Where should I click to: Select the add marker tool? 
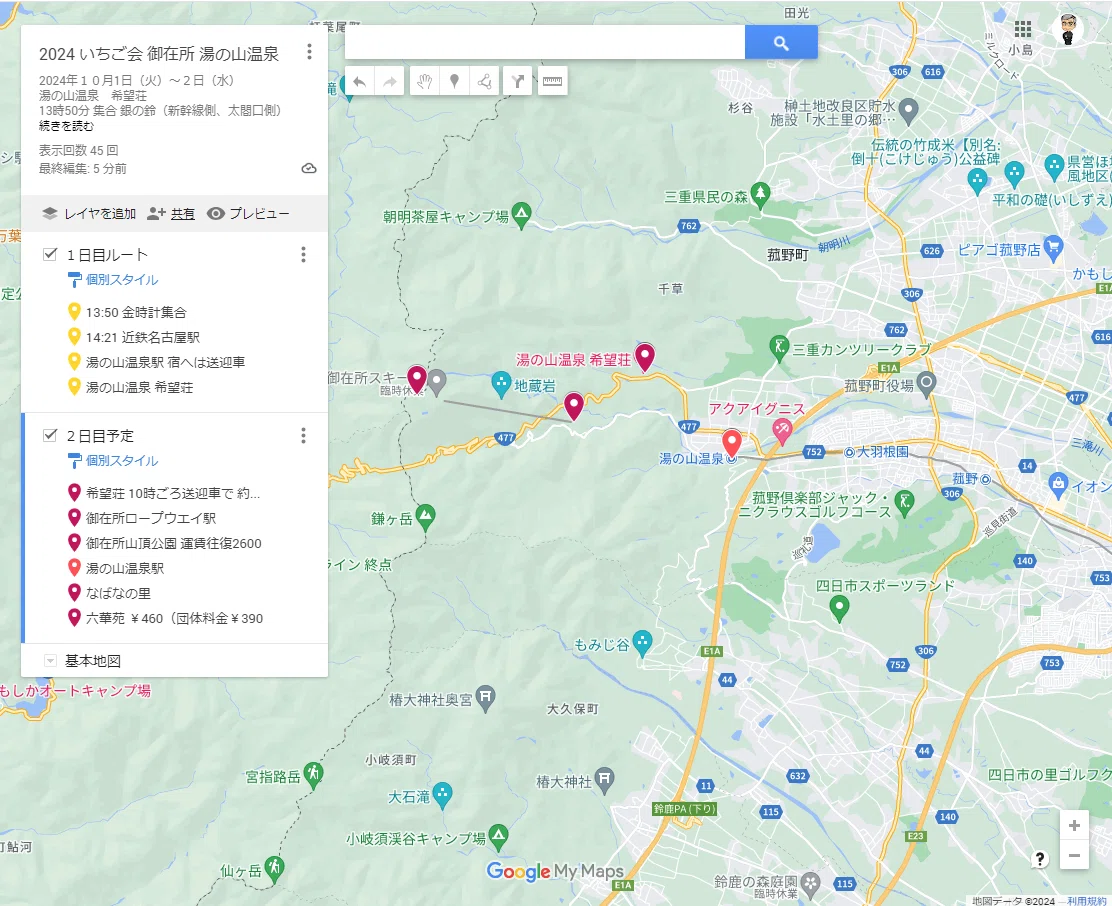tap(455, 82)
